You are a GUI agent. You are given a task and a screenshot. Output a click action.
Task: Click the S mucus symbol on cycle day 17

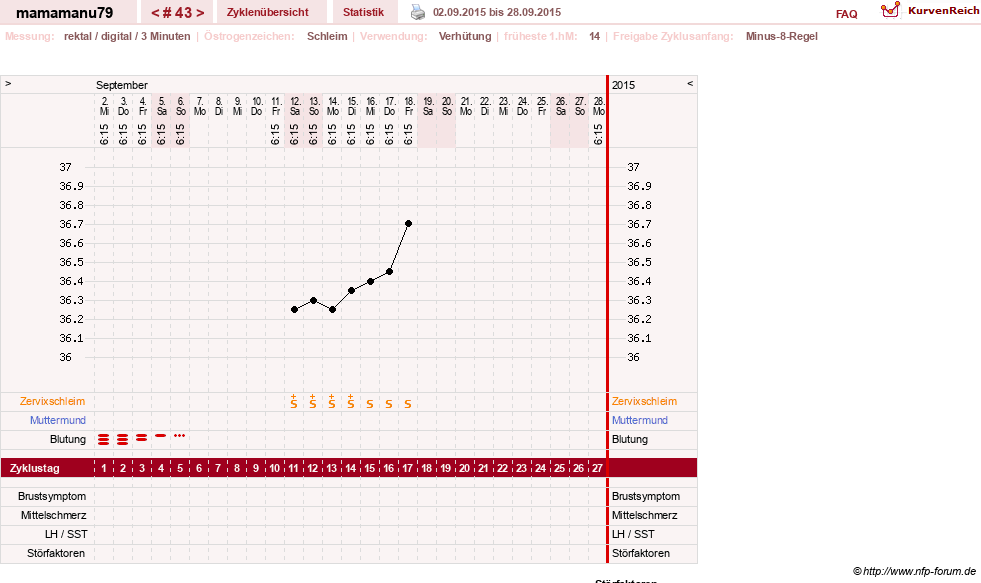point(408,404)
